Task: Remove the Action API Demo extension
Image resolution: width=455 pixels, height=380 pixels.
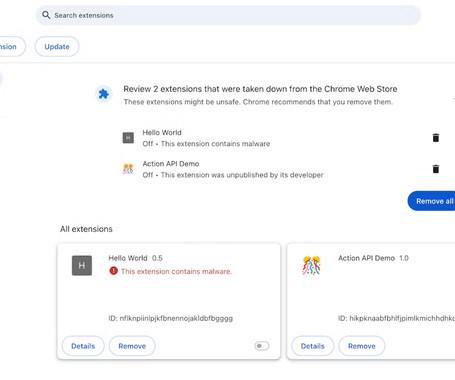Action: coord(362,346)
